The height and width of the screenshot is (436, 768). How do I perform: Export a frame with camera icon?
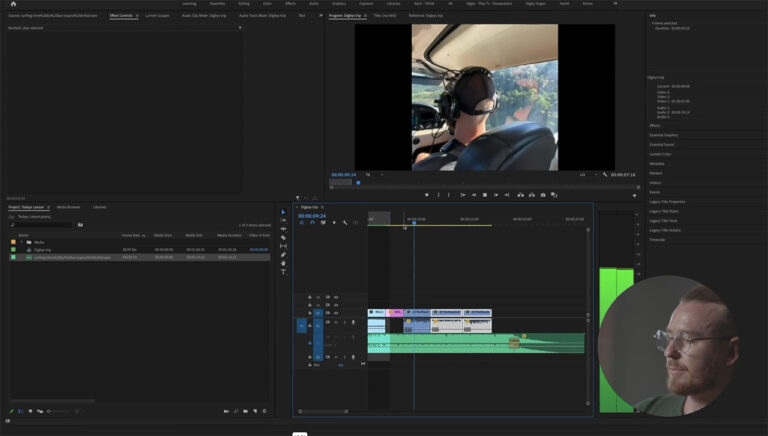(543, 195)
